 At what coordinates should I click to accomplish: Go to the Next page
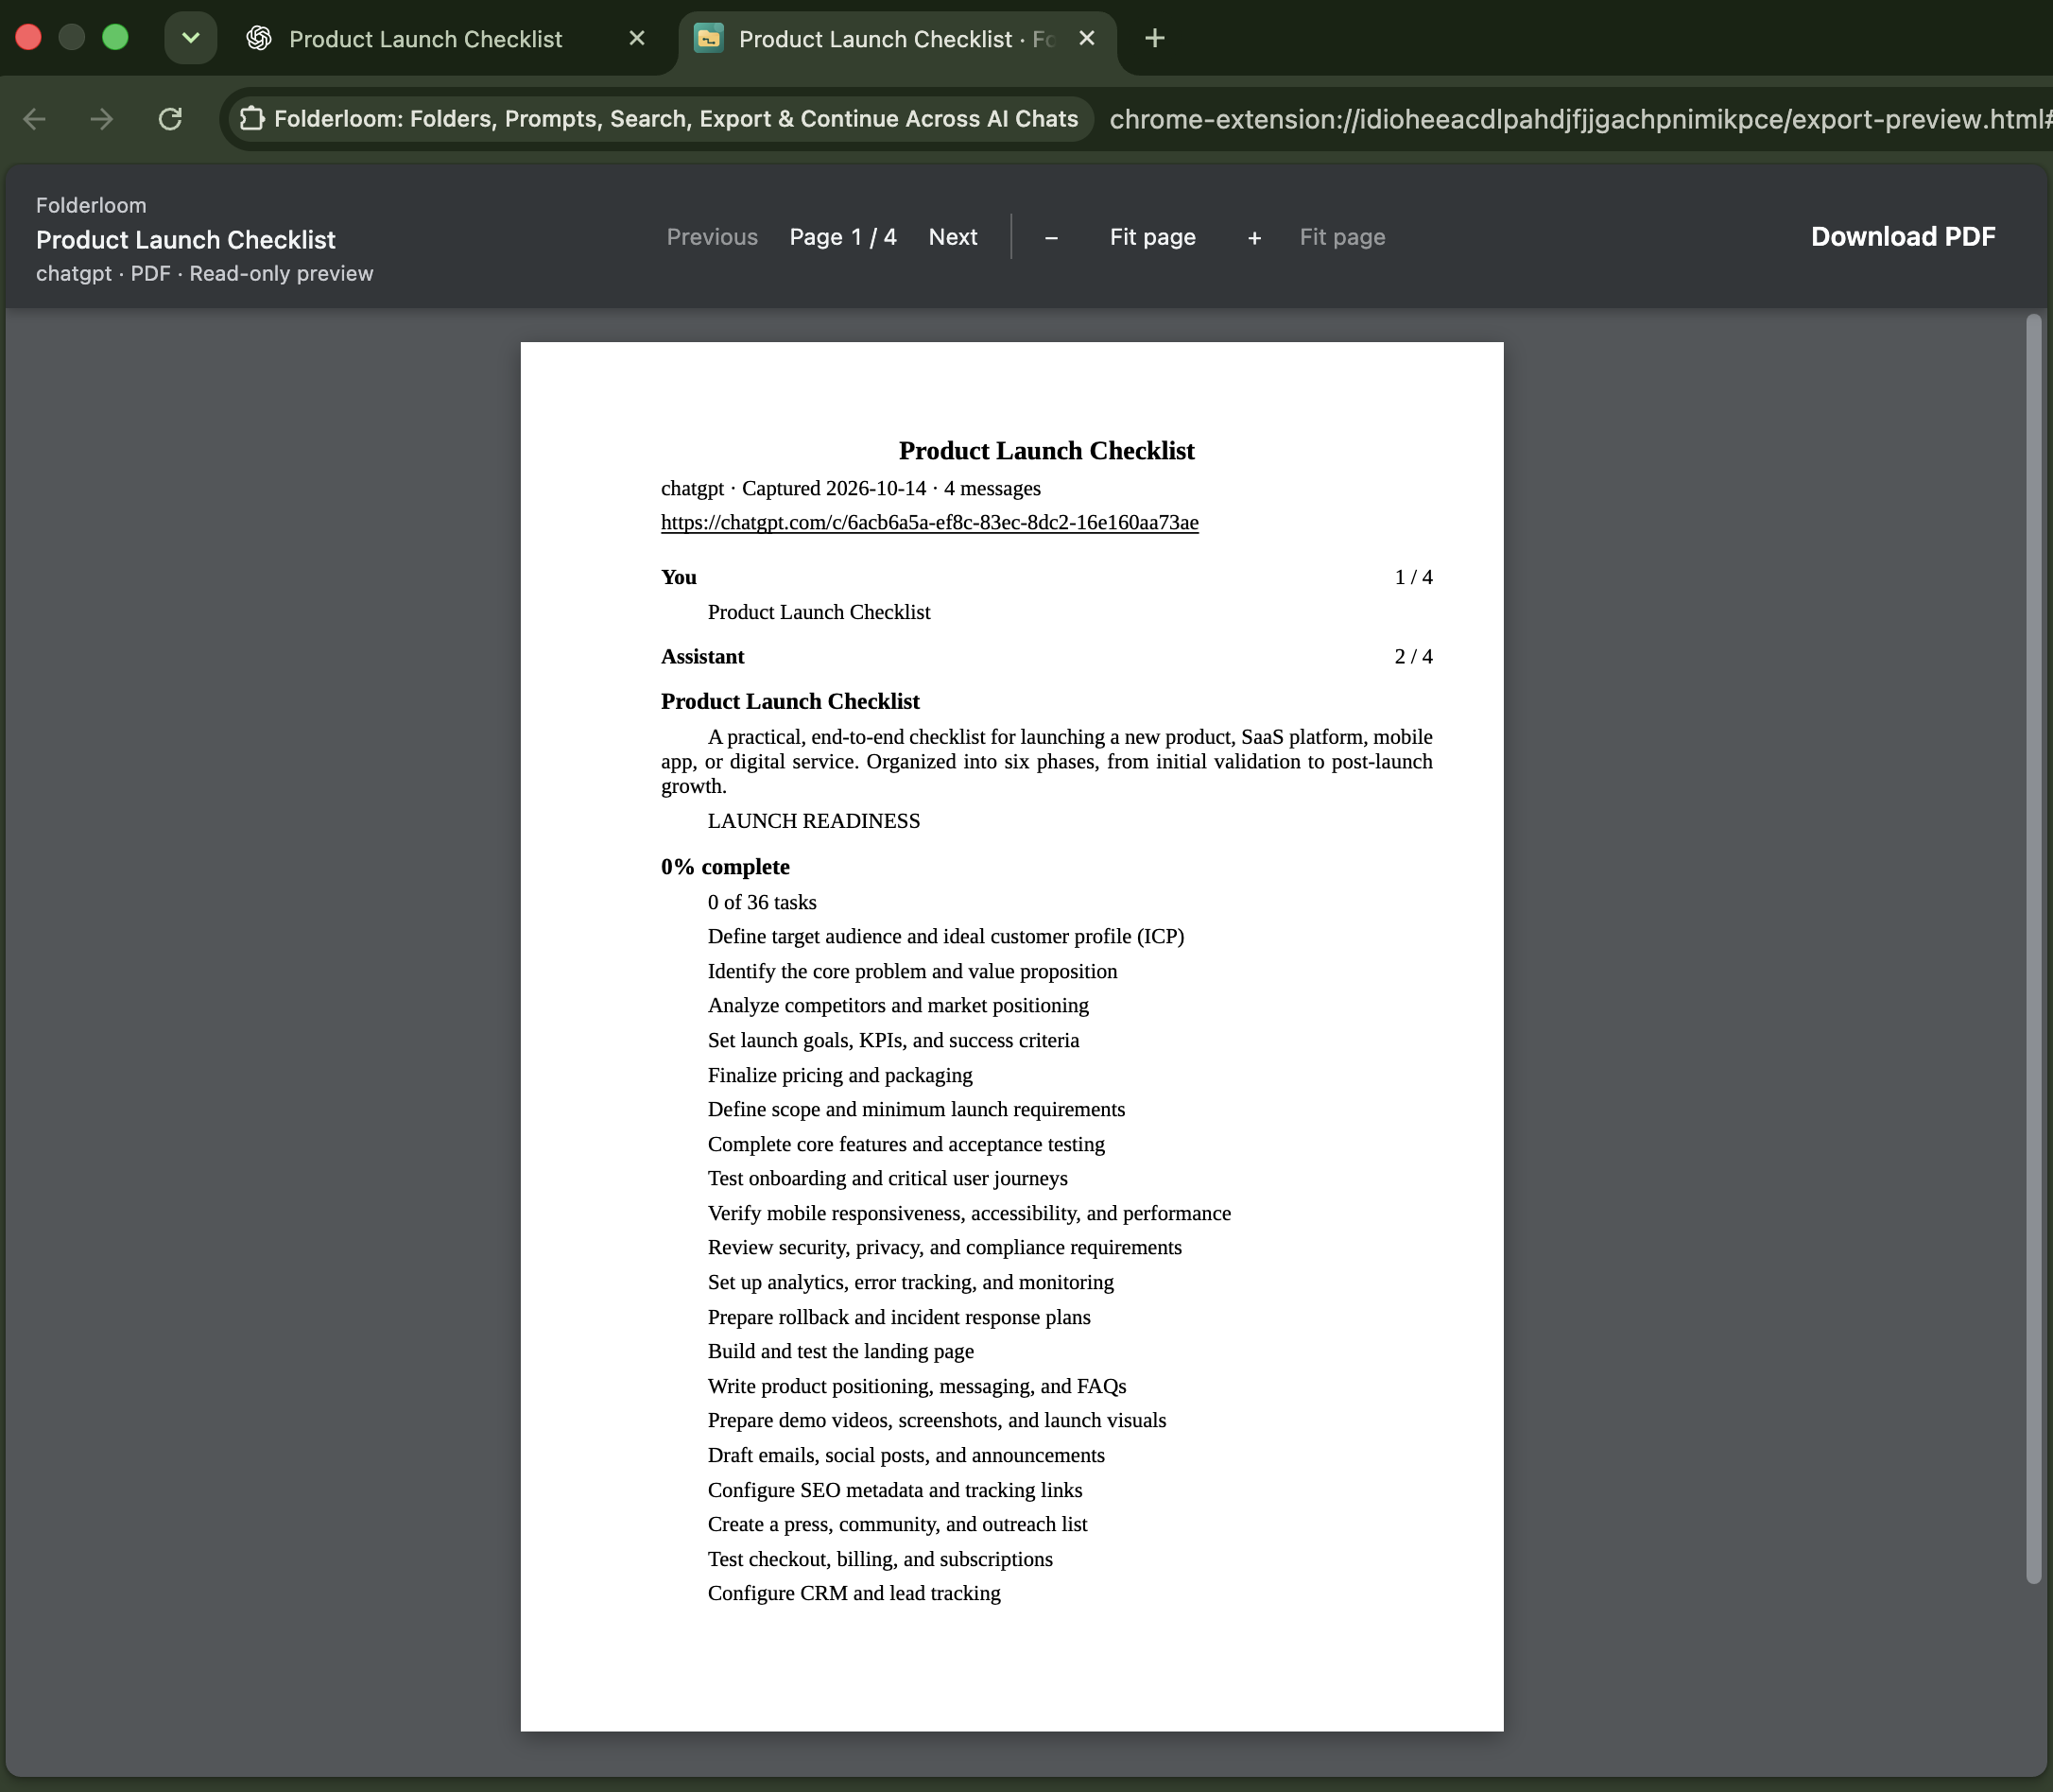953,237
